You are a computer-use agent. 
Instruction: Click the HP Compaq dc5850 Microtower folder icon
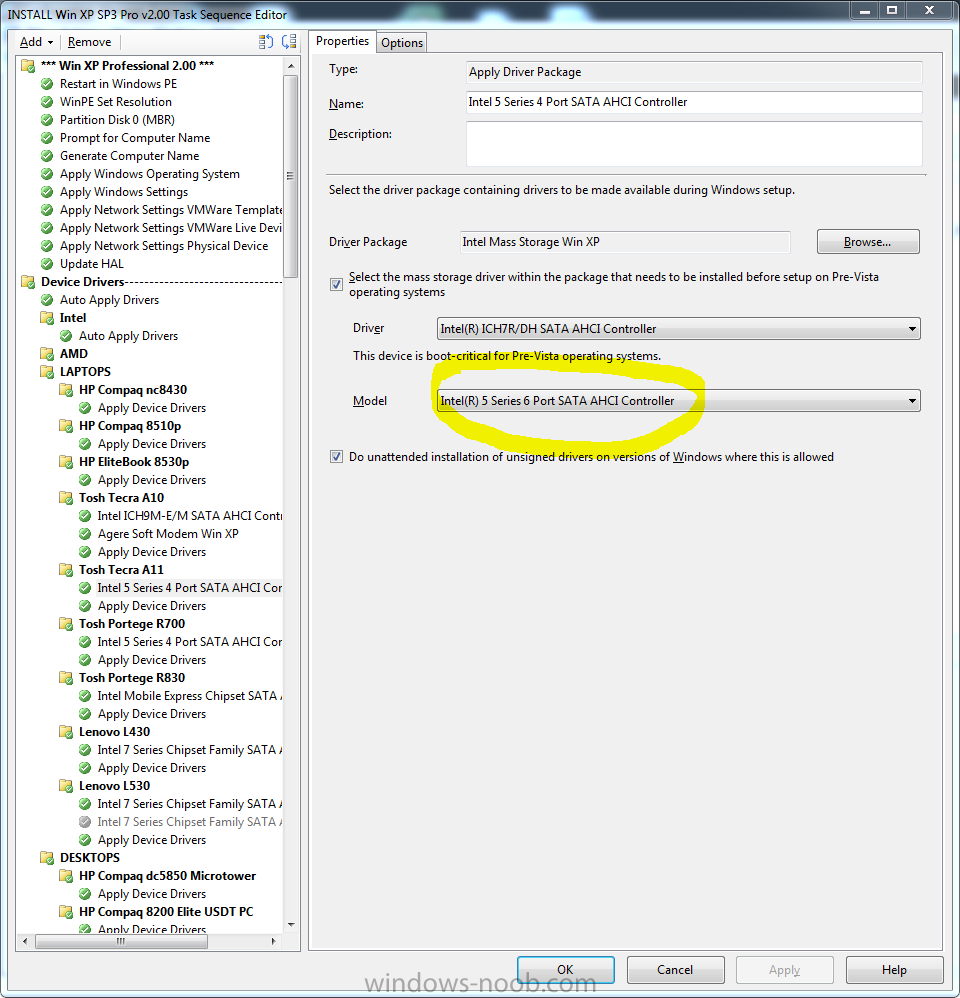coord(66,876)
